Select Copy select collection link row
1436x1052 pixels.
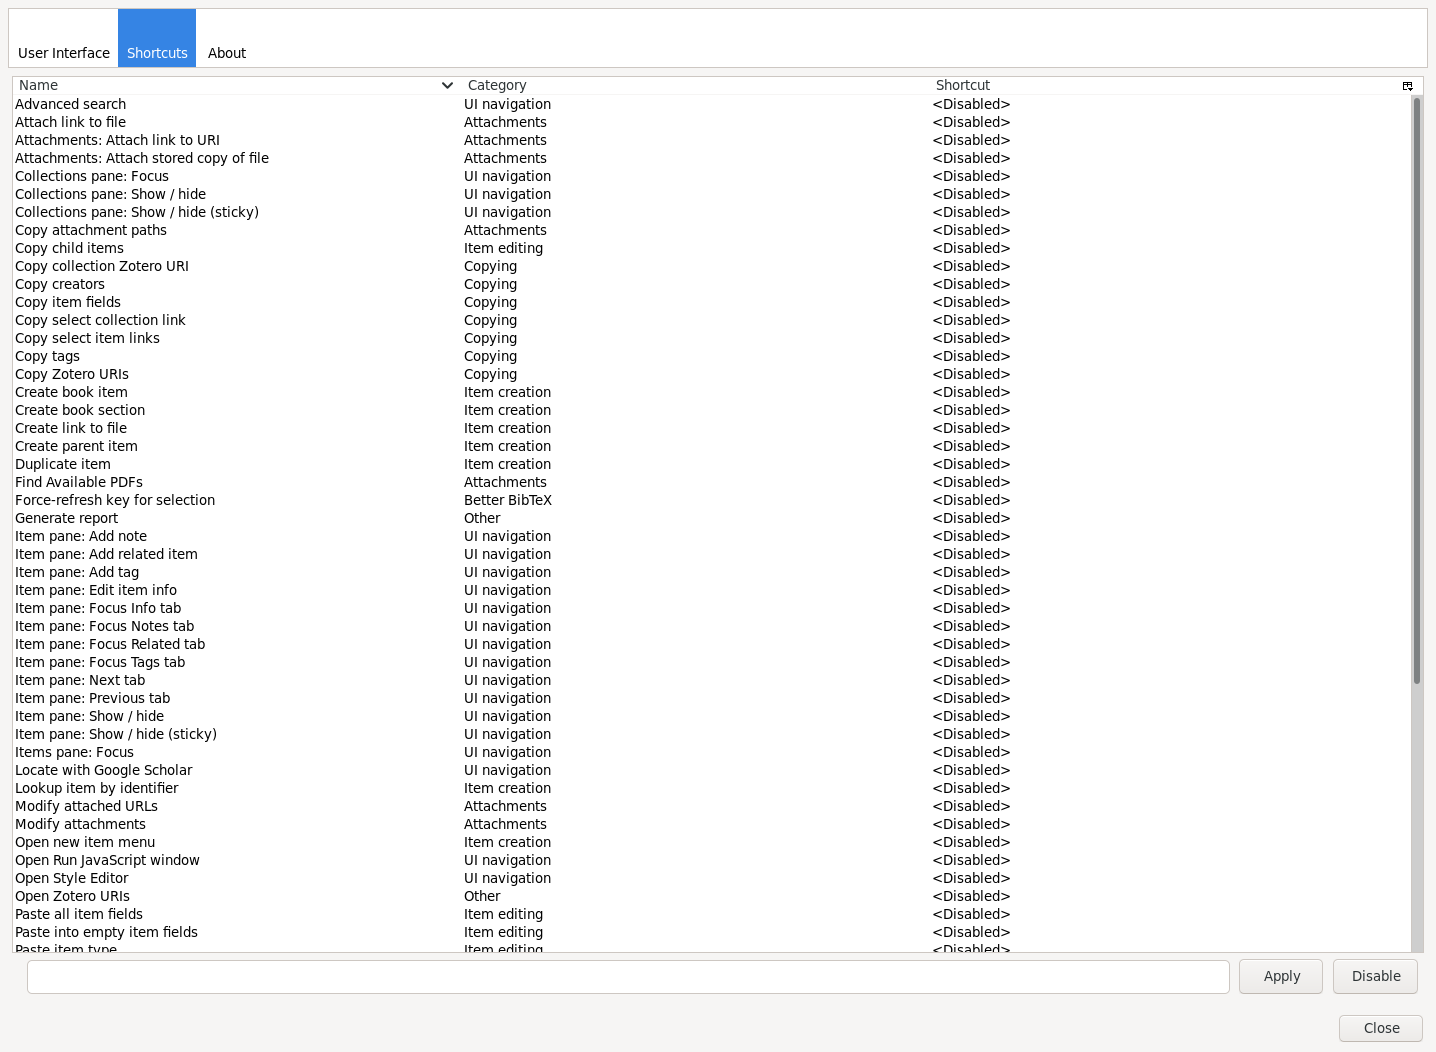coord(711,320)
